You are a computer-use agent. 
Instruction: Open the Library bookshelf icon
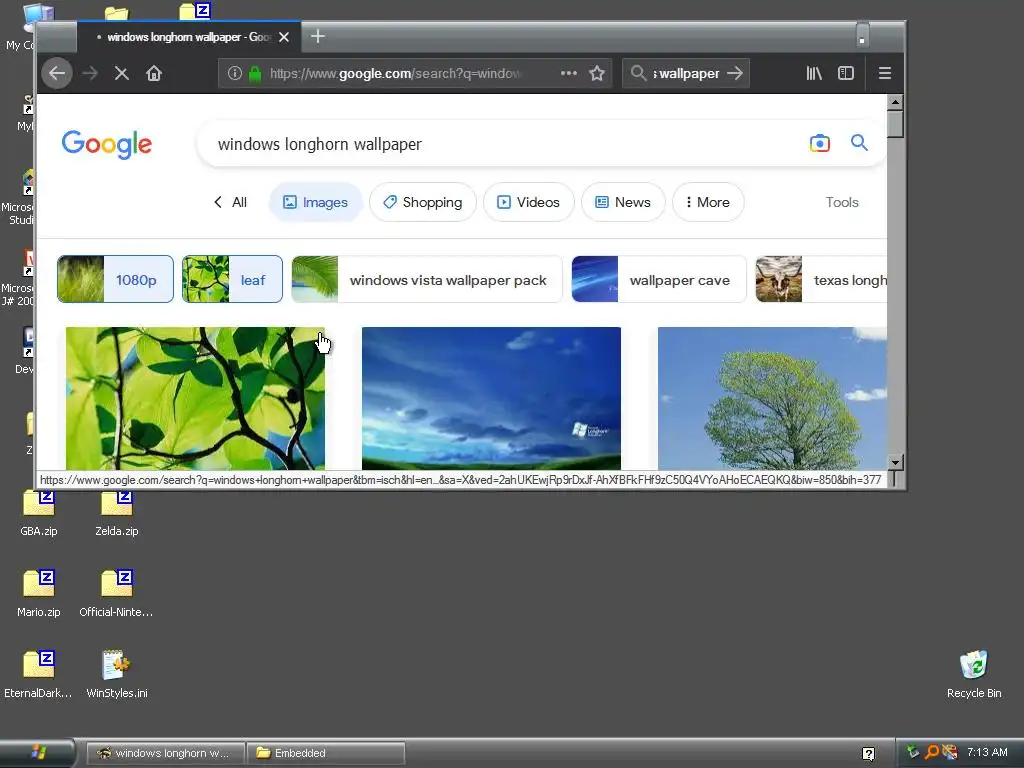(814, 73)
